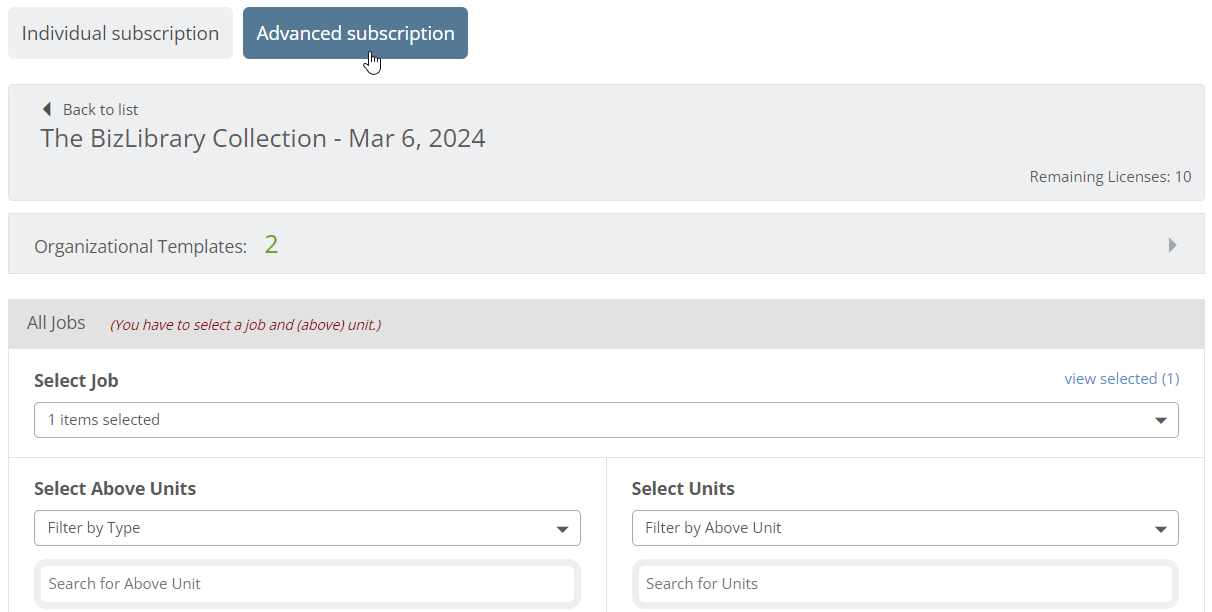Click the green templates count number 2

pyautogui.click(x=271, y=244)
